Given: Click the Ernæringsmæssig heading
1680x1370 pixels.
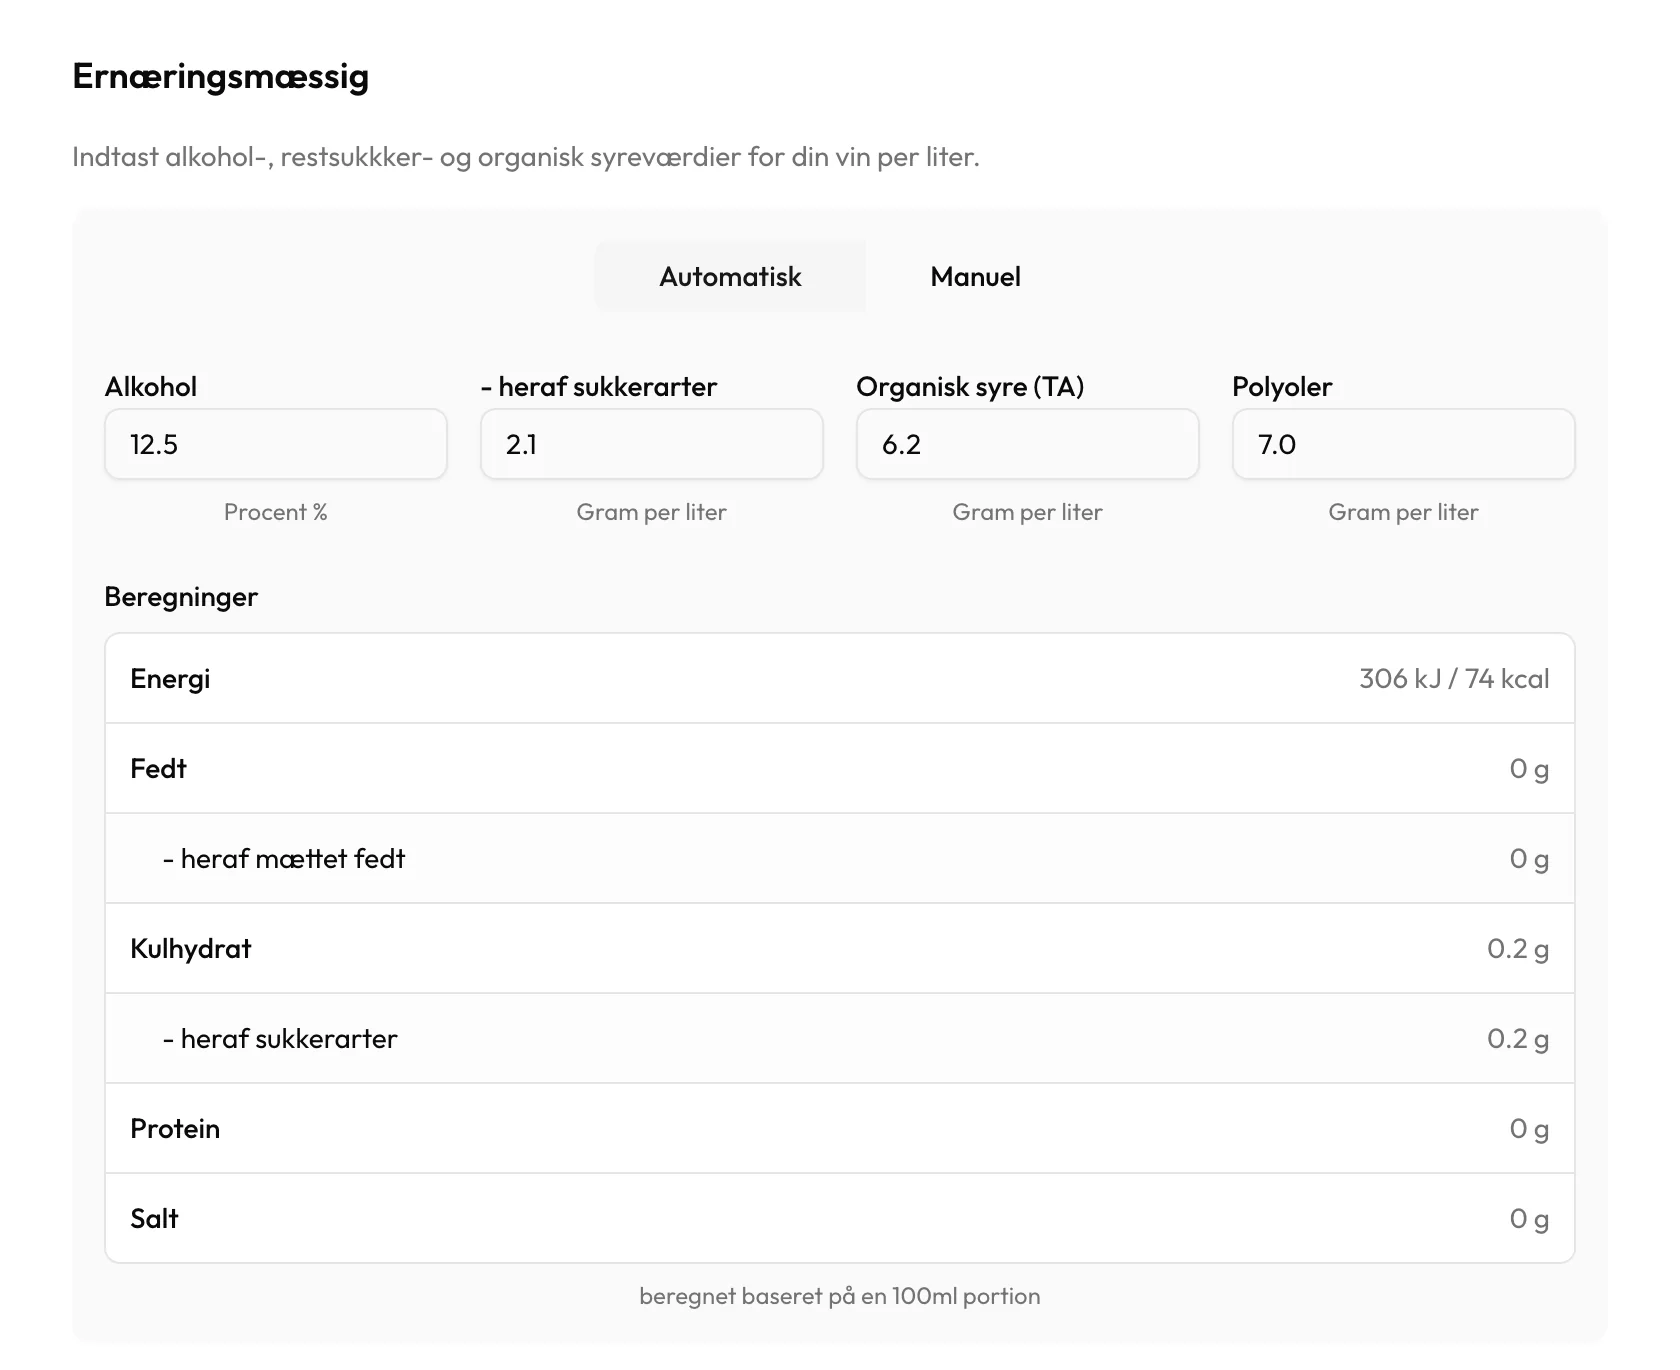Looking at the screenshot, I should click(221, 77).
